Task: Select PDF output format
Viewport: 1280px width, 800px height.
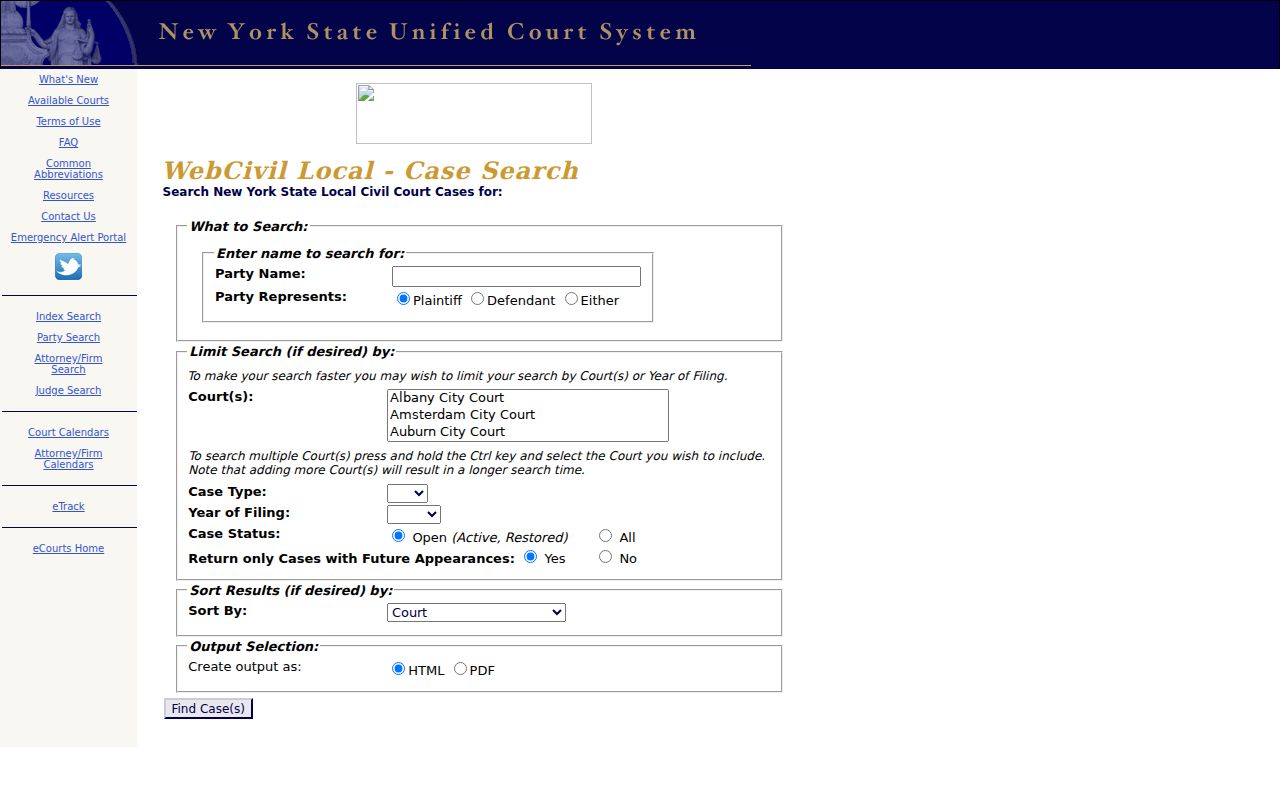Action: coord(460,669)
